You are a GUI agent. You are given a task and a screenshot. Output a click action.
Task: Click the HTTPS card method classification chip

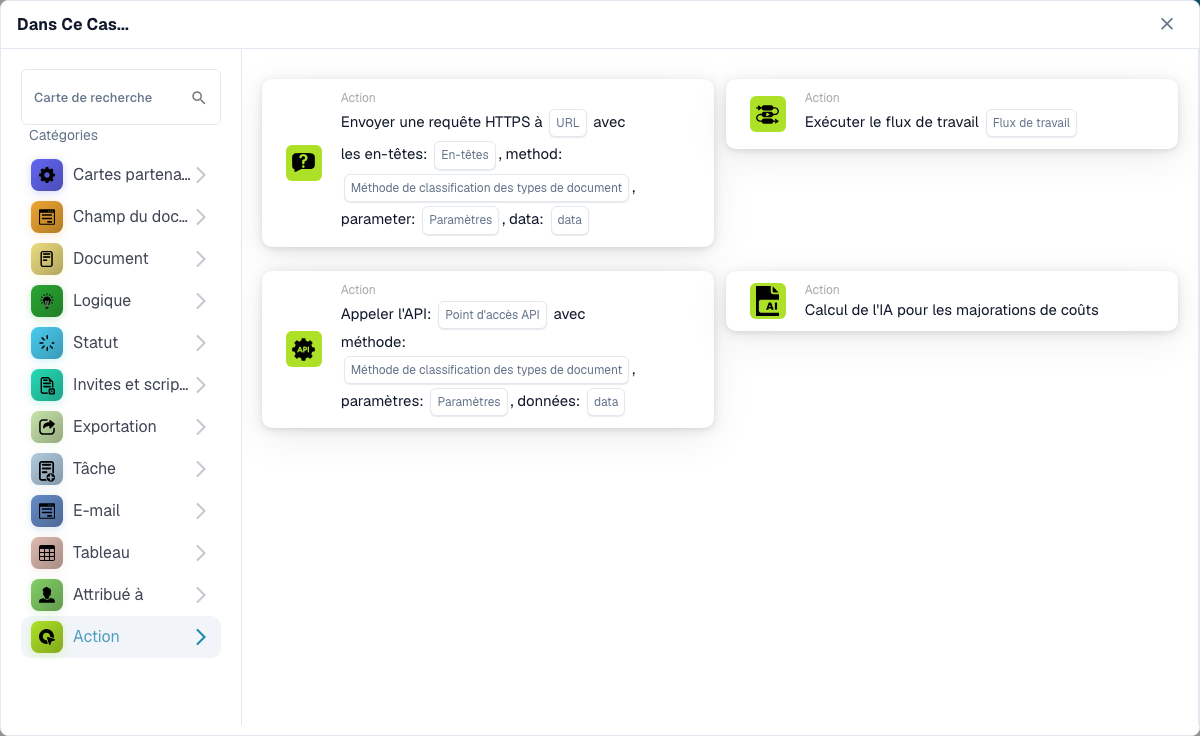pos(486,188)
